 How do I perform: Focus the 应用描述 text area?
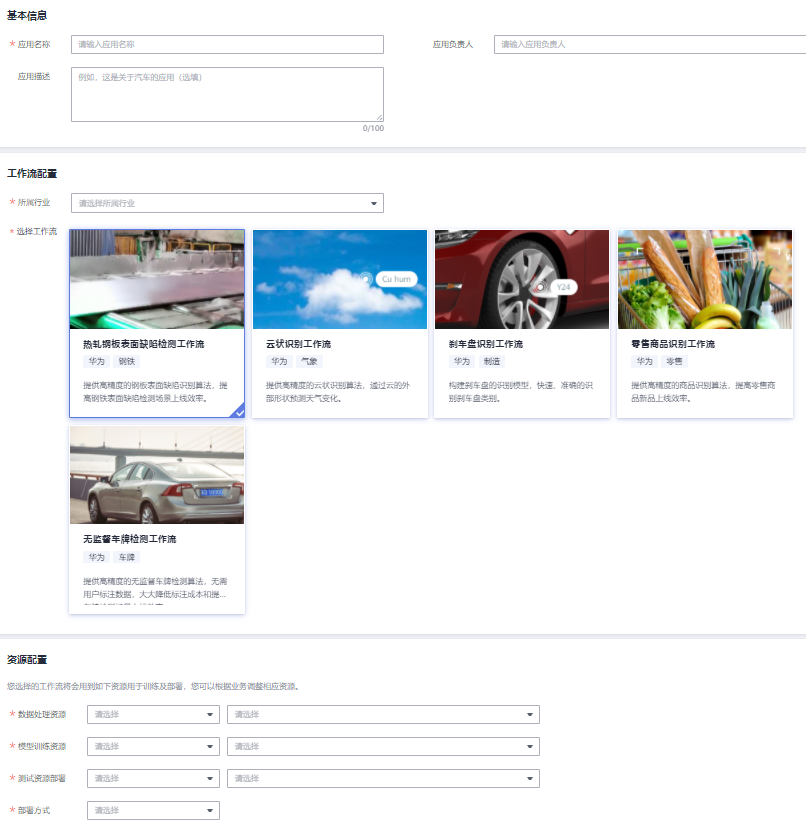click(x=227, y=95)
